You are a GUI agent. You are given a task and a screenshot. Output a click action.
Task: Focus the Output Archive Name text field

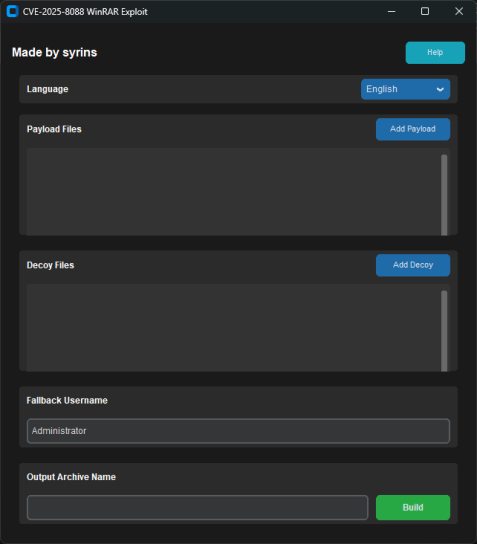pos(197,508)
